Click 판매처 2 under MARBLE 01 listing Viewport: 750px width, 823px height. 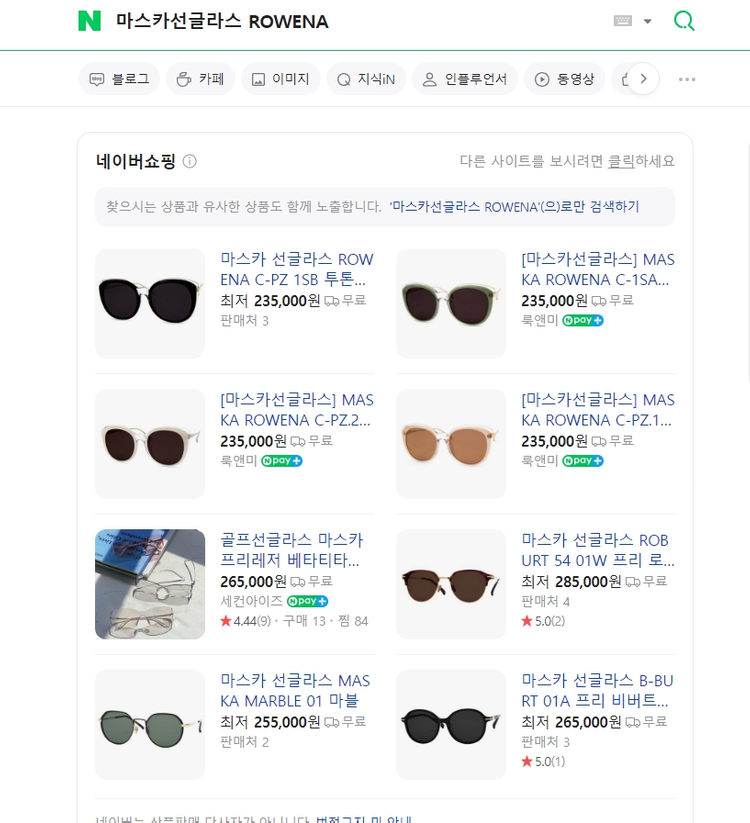coord(245,742)
